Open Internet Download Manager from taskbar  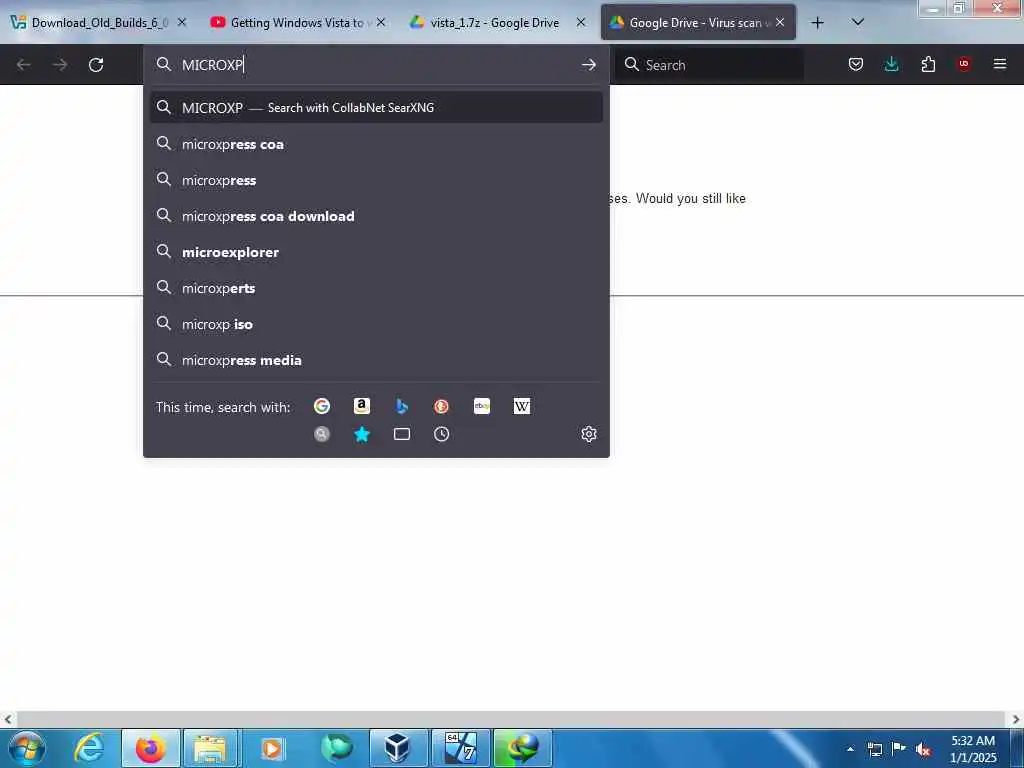[523, 748]
